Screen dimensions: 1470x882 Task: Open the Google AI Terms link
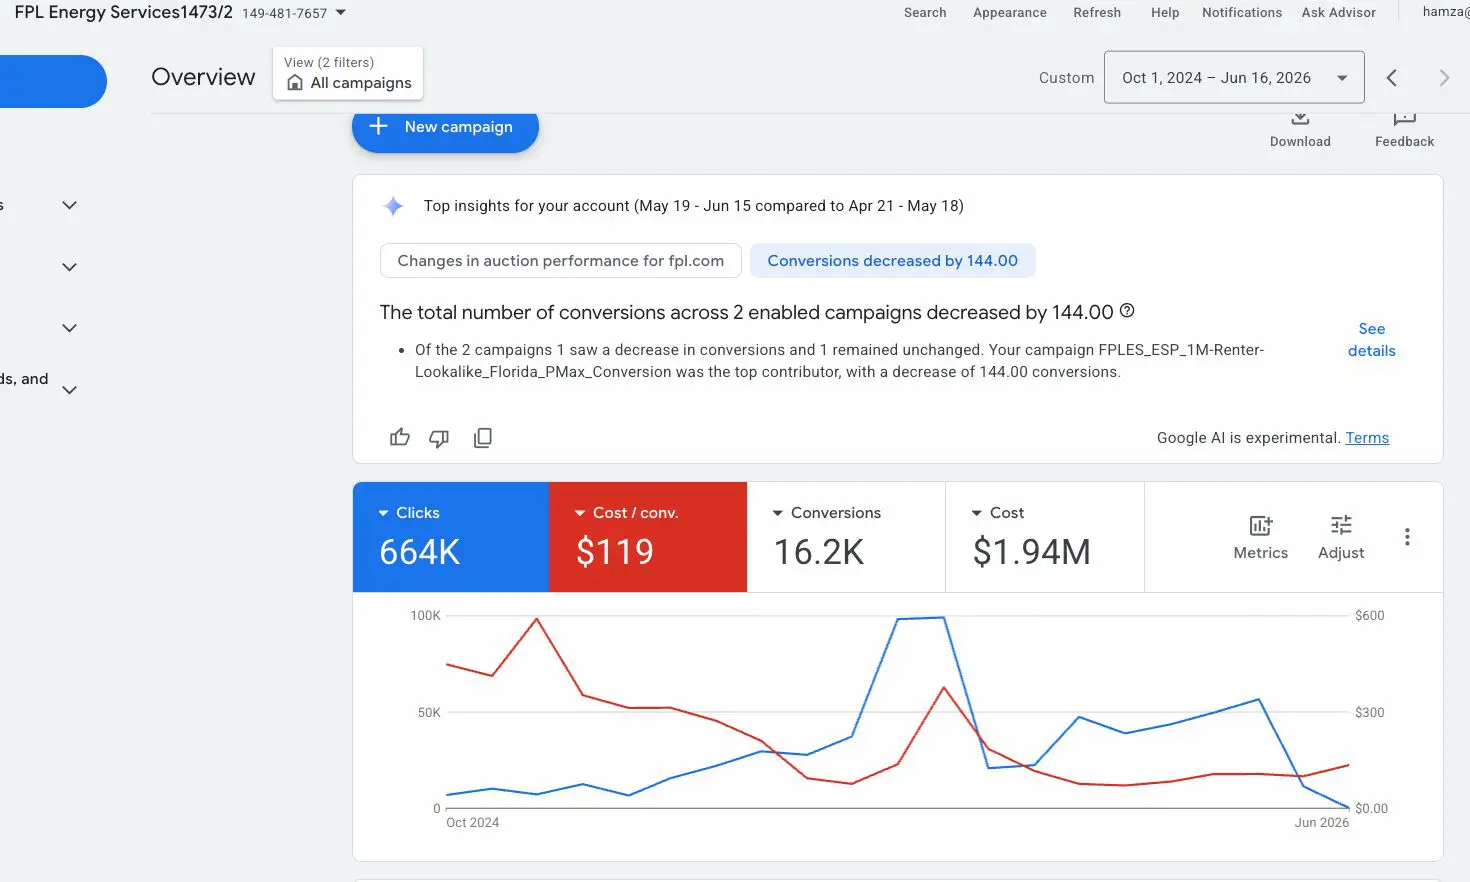[1367, 438]
